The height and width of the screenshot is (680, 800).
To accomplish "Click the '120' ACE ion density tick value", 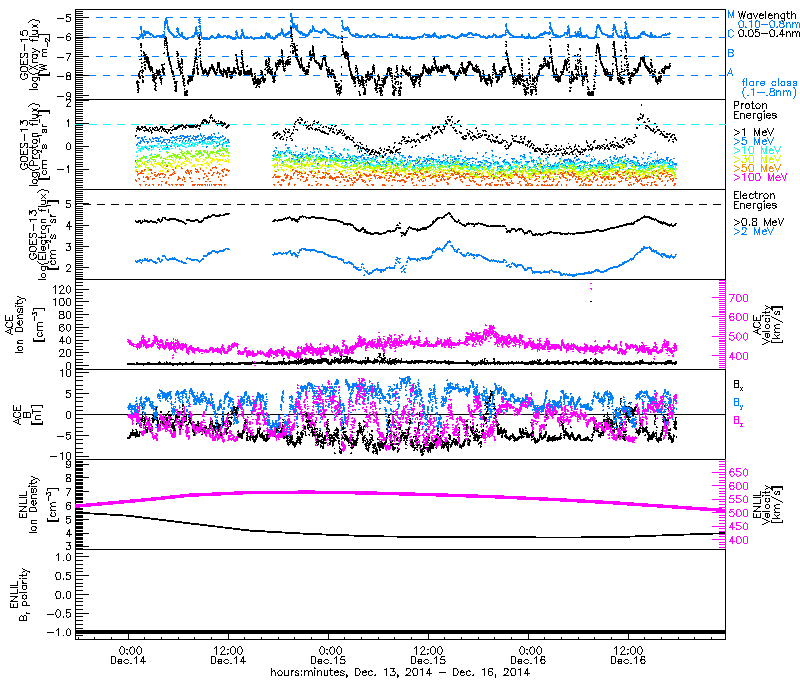I will (62, 289).
